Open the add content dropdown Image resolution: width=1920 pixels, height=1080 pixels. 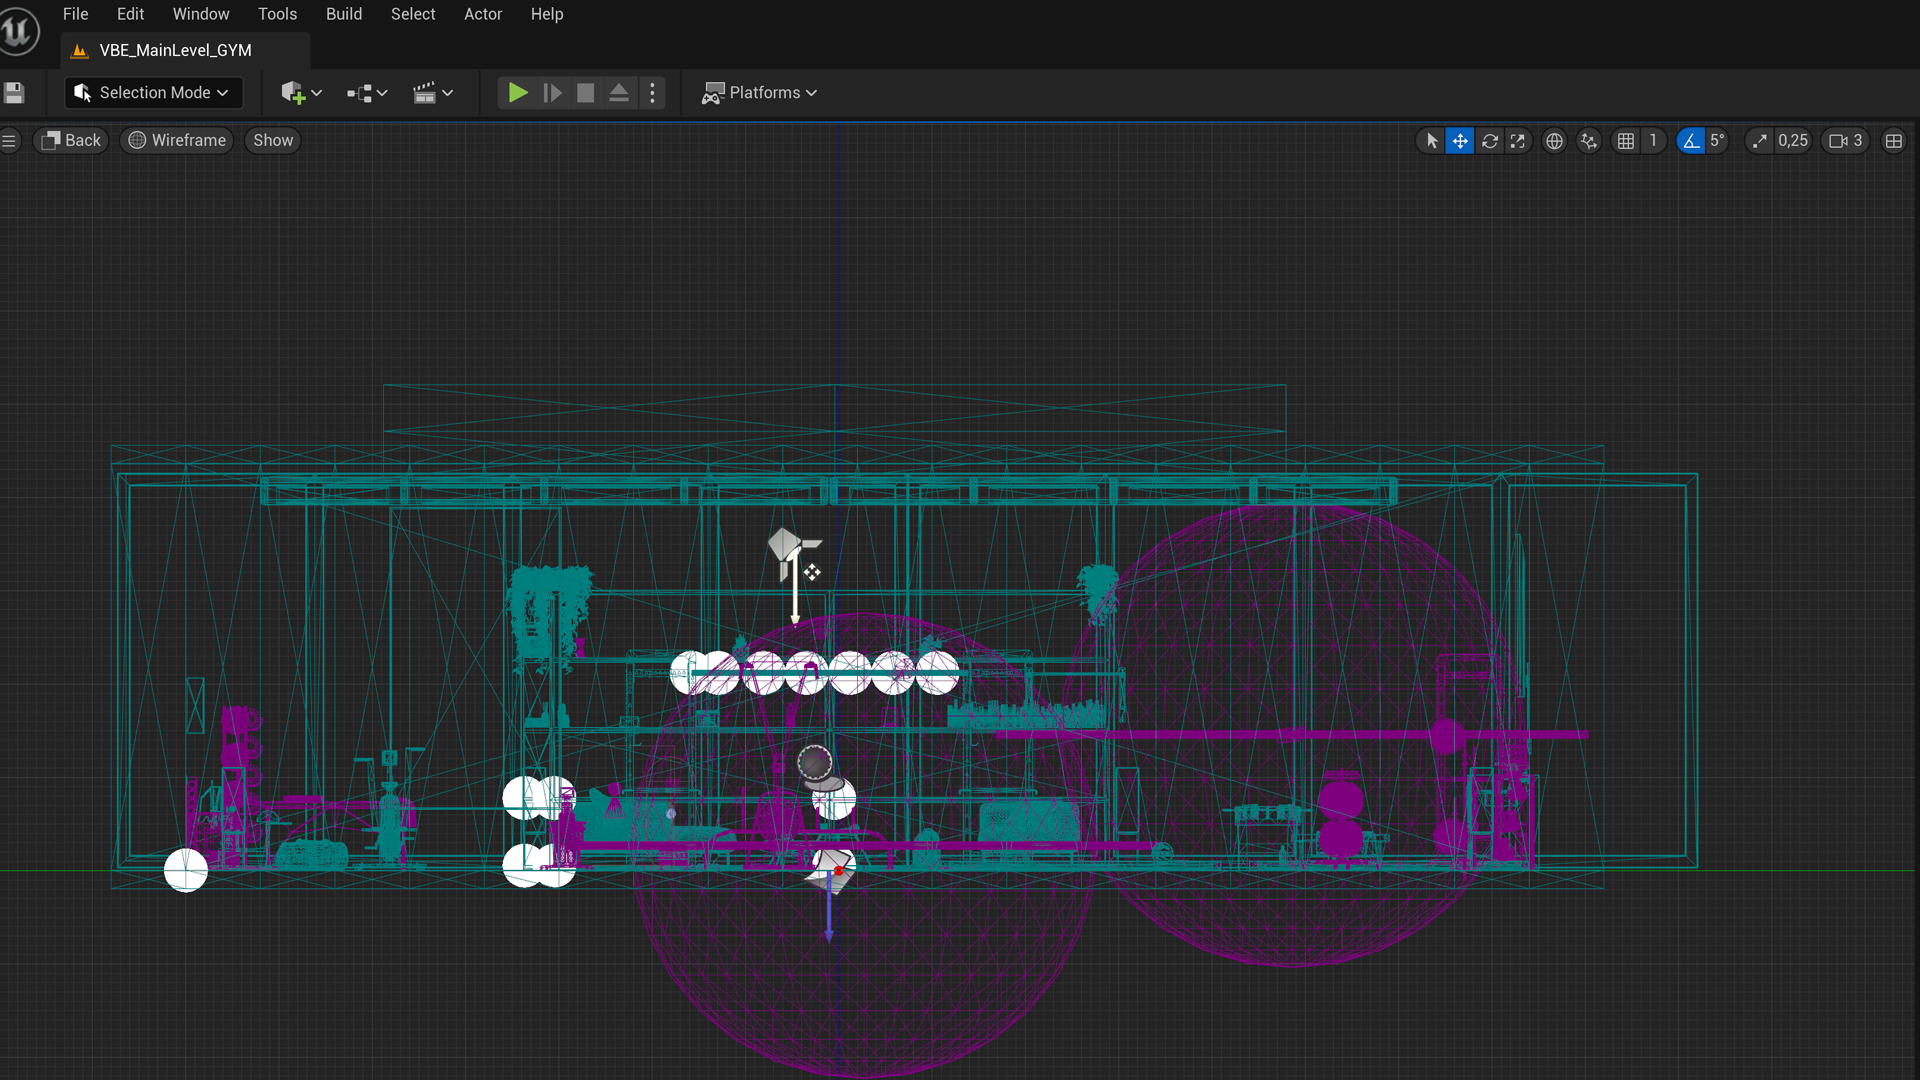pyautogui.click(x=301, y=93)
